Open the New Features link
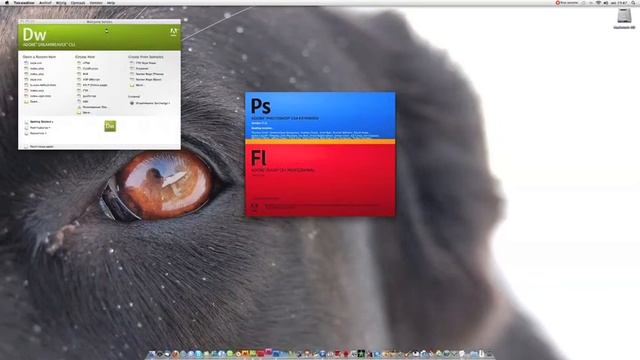This screenshot has width=640, height=360. (x=40, y=127)
